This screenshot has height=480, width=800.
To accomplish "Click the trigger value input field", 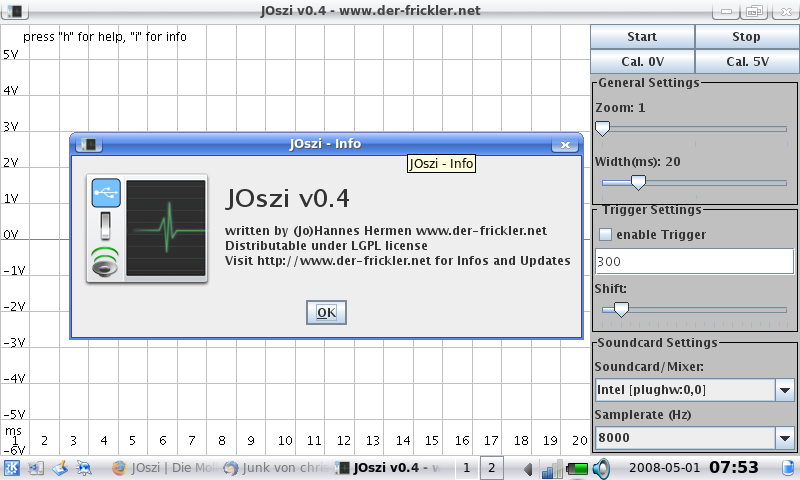I will point(695,261).
